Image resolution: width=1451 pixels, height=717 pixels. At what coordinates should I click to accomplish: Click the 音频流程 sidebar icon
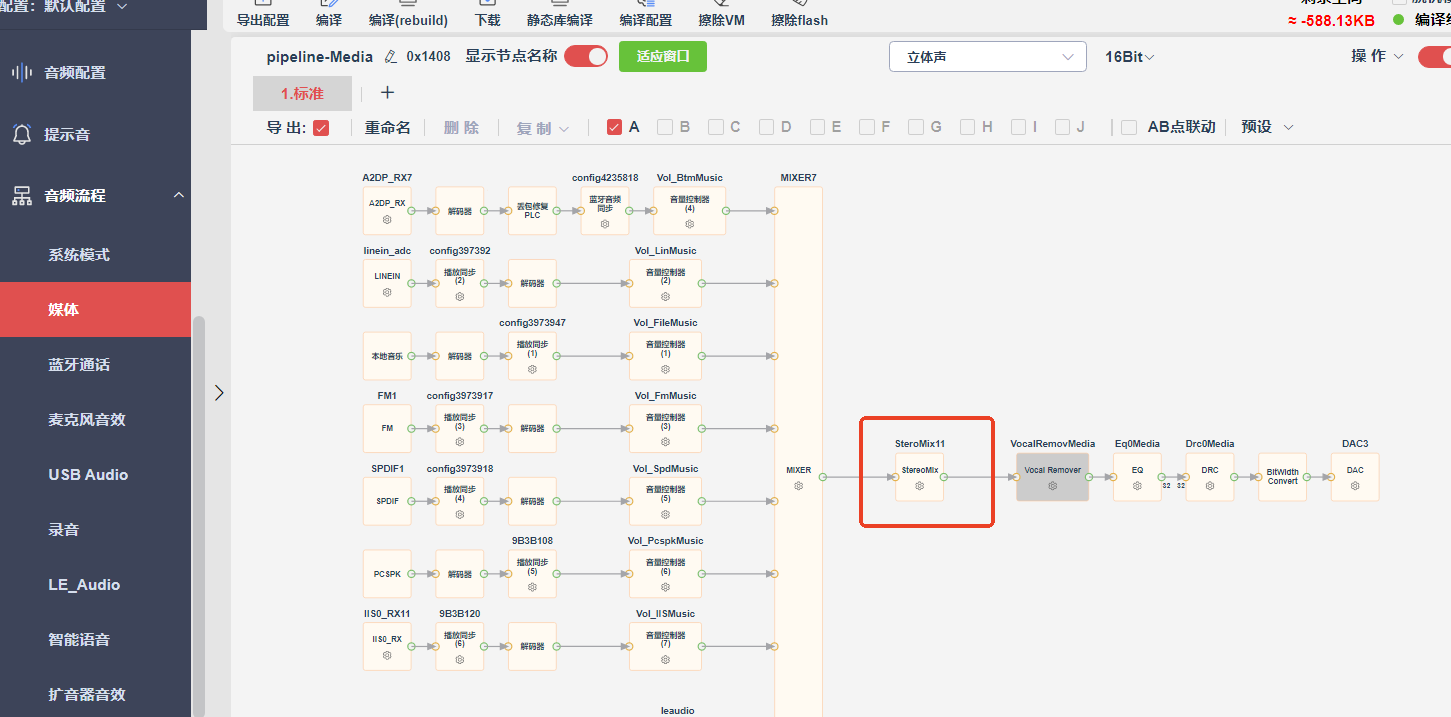pyautogui.click(x=22, y=196)
